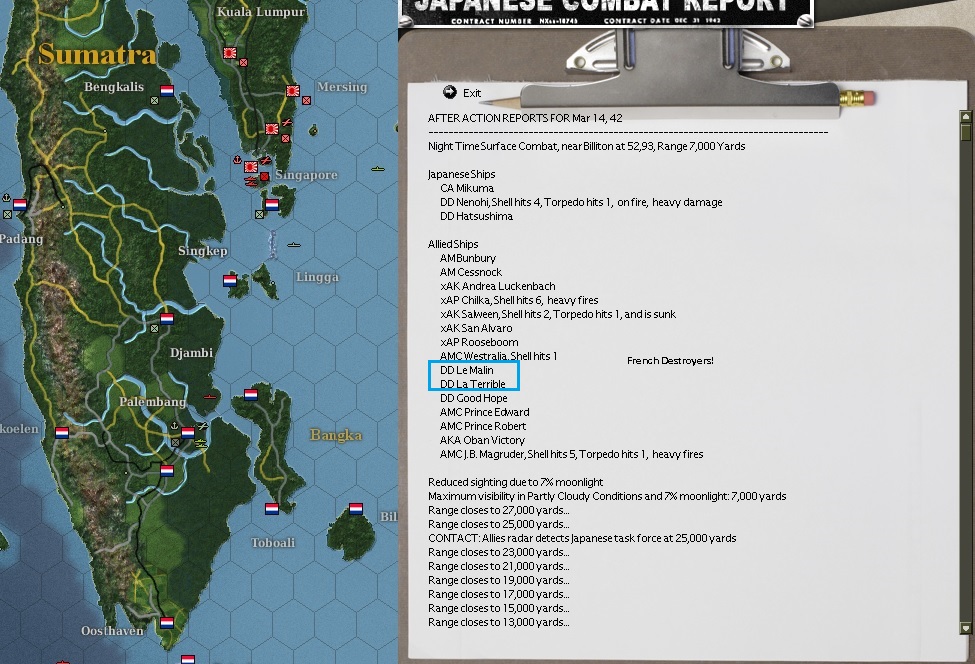Select the red ship icon northeast of Palembang
The width and height of the screenshot is (975, 664).
click(210, 397)
